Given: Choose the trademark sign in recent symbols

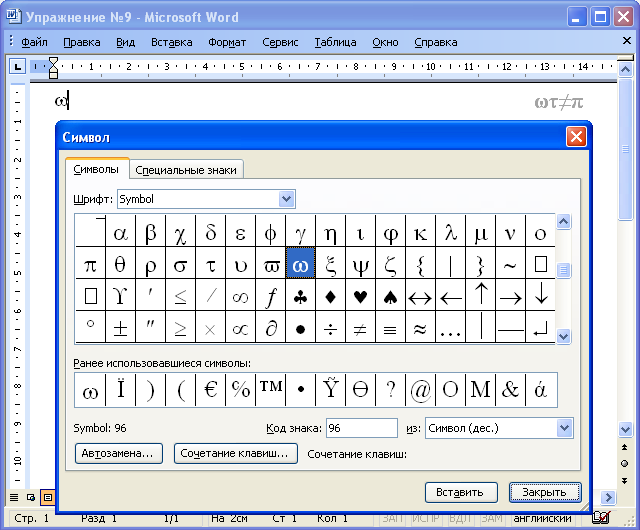Looking at the screenshot, I should (x=271, y=390).
